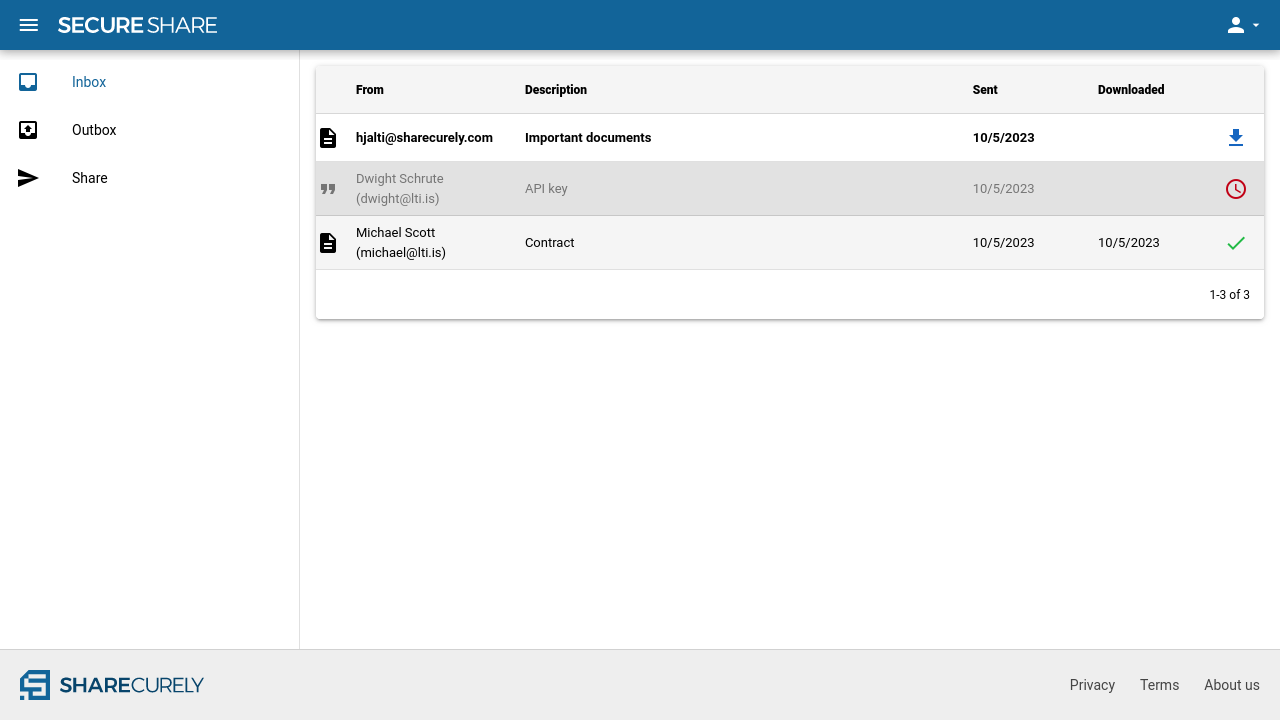Click document icon in hjalti@sharecurely.com row
The width and height of the screenshot is (1280, 720).
pos(328,138)
